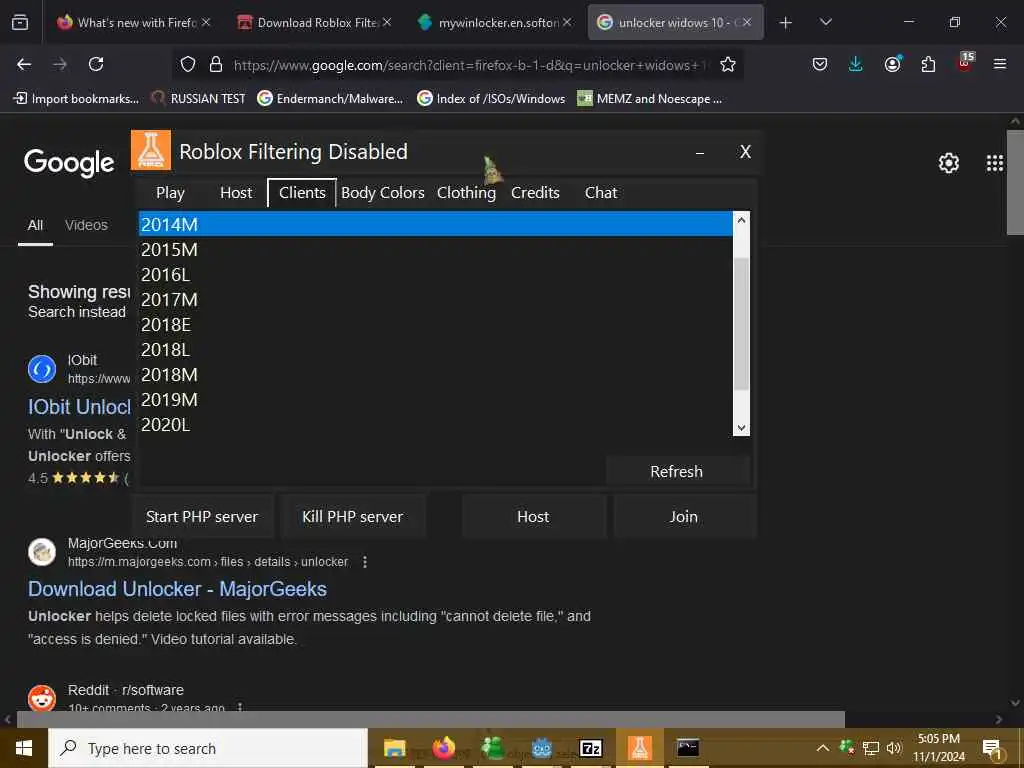Open the Credits tab

[x=535, y=193]
